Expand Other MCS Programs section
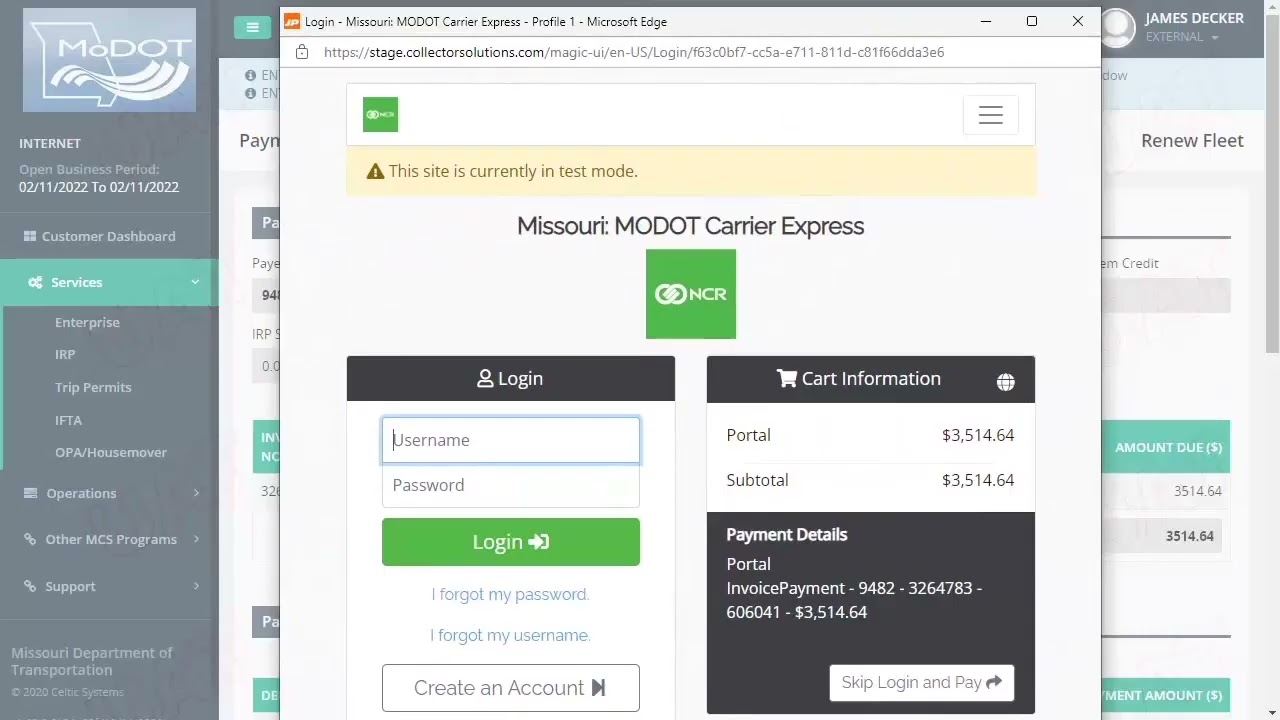This screenshot has width=1280, height=720. (108, 539)
